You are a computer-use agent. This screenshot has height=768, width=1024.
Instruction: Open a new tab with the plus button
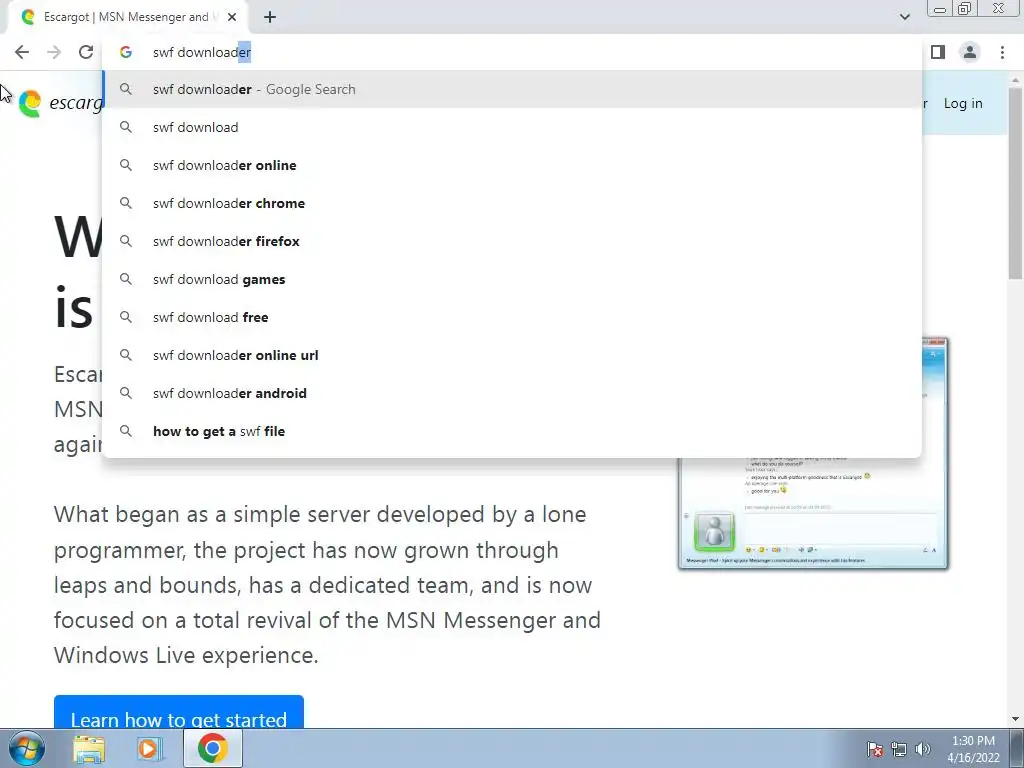[x=270, y=17]
